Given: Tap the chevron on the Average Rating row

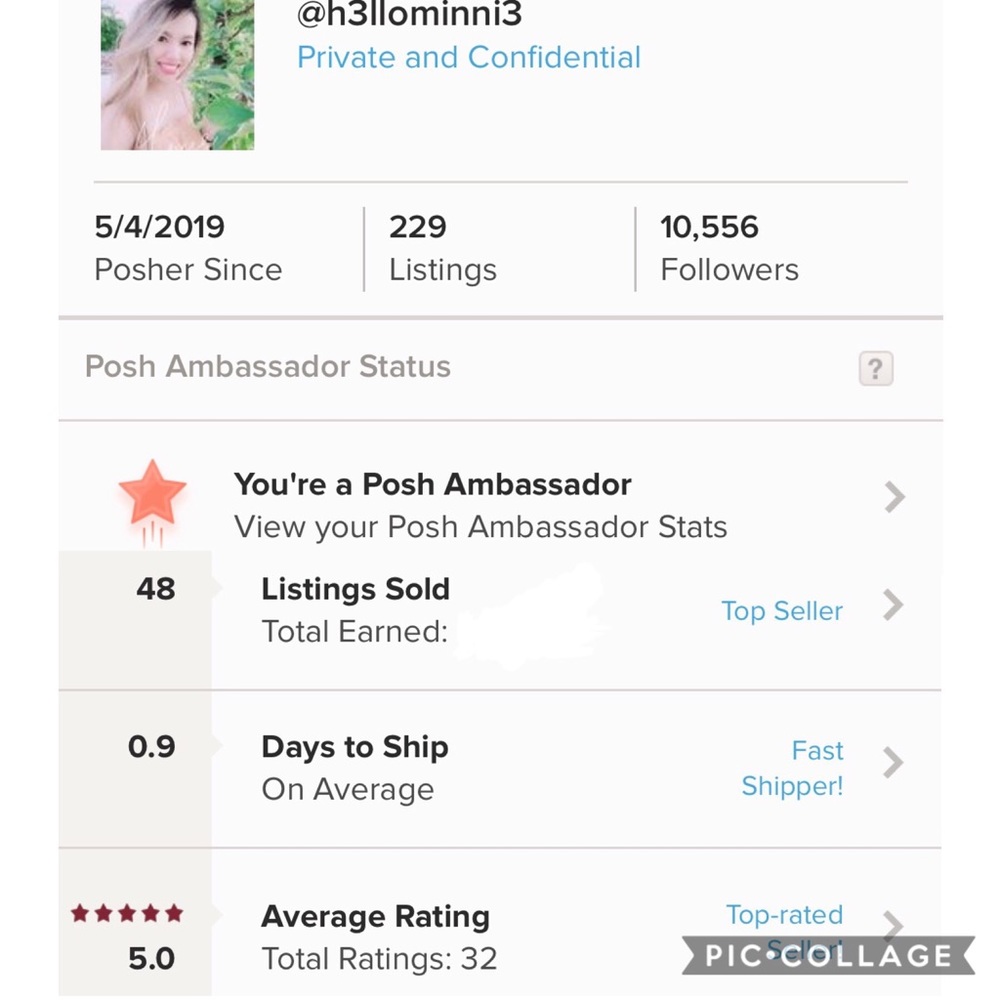Looking at the screenshot, I should pos(893,925).
